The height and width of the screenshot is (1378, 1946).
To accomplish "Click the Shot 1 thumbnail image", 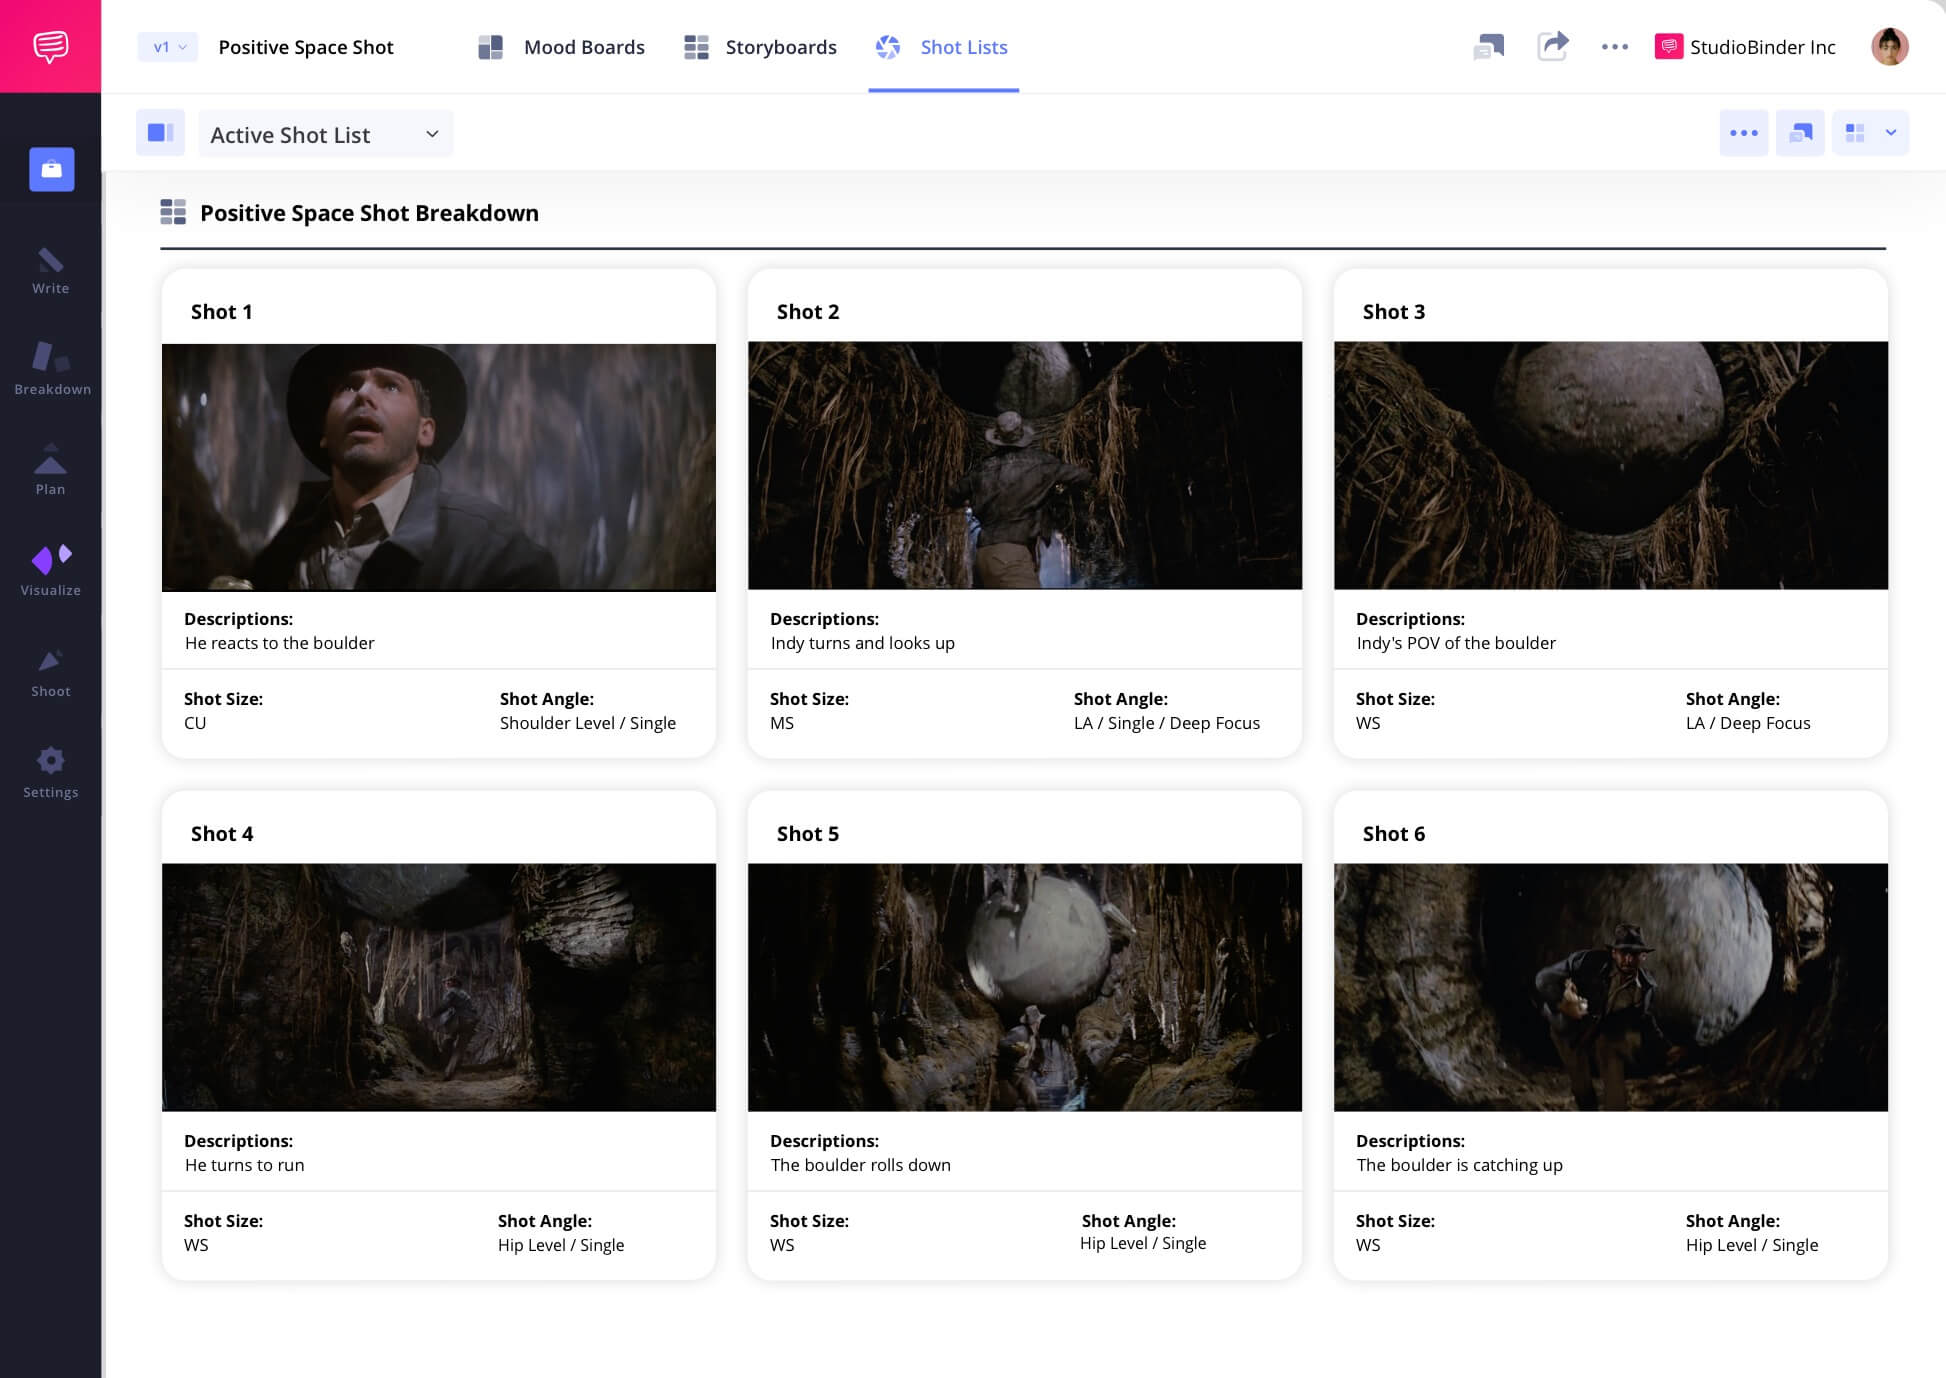I will [438, 467].
